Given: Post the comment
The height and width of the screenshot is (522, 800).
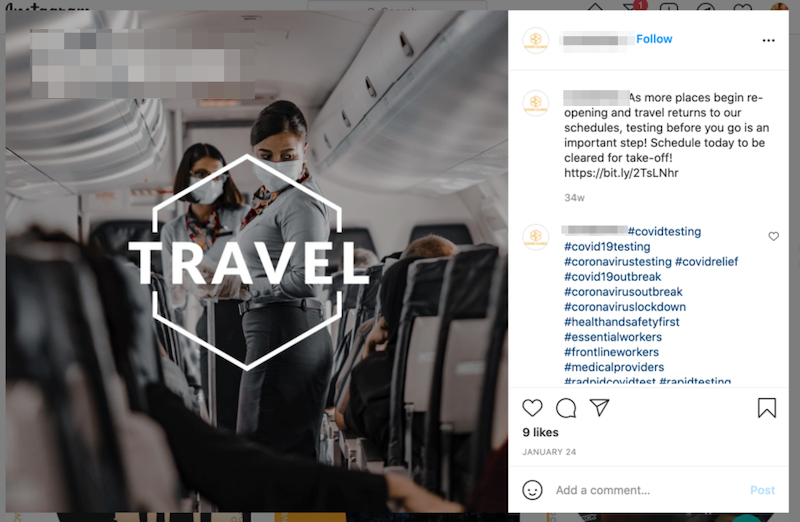Looking at the screenshot, I should 762,490.
